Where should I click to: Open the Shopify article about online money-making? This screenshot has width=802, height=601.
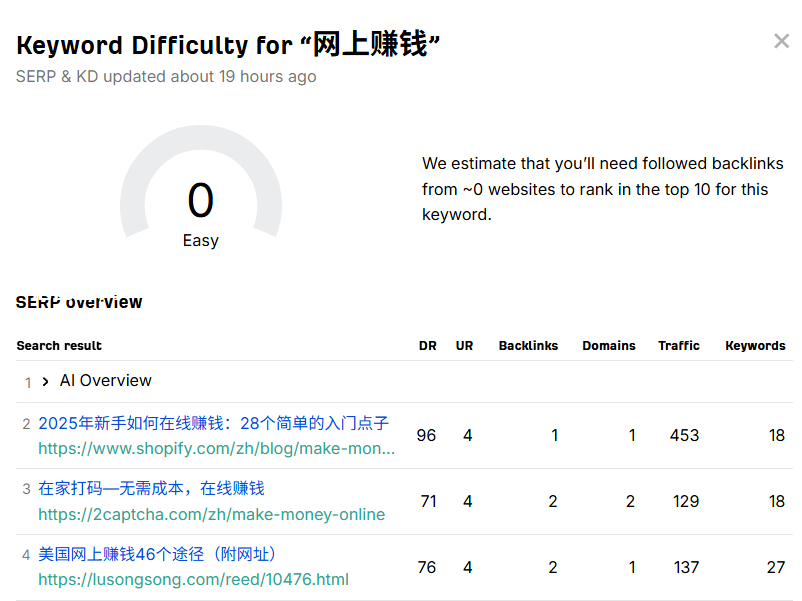pos(213,424)
